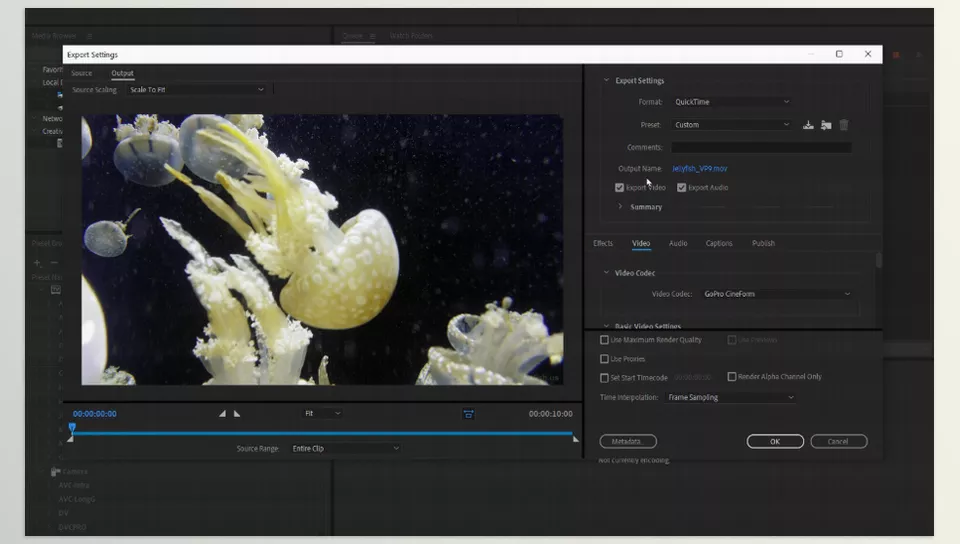Open the Format dropdown showing QuickTime
The height and width of the screenshot is (544, 960).
[732, 102]
